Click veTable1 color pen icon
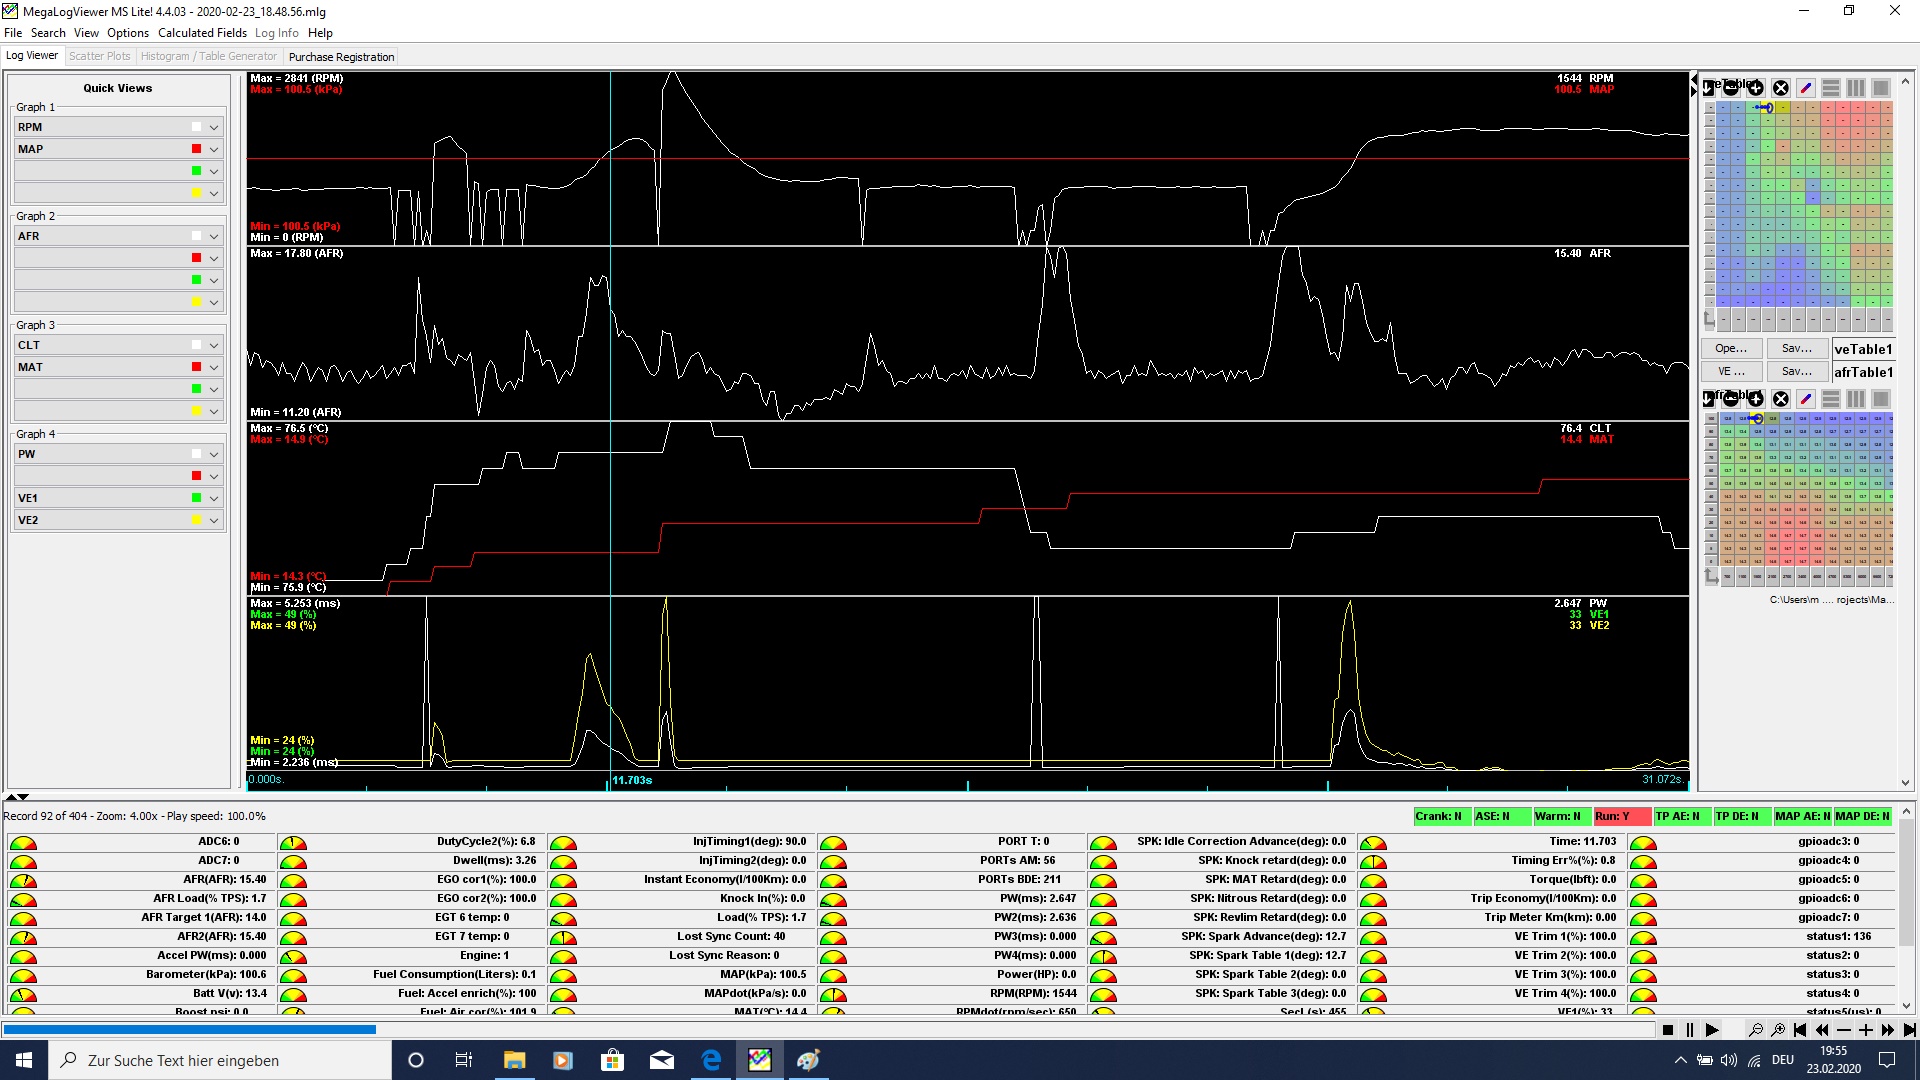The image size is (1920, 1080). coord(1806,88)
